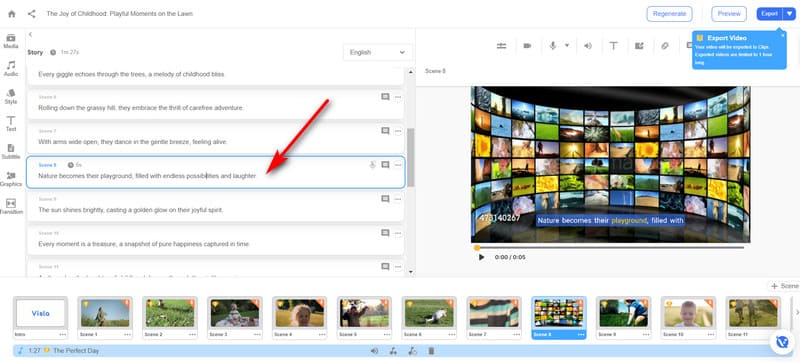Open the Export dropdown arrow
This screenshot has height=362, width=800.
point(789,14)
